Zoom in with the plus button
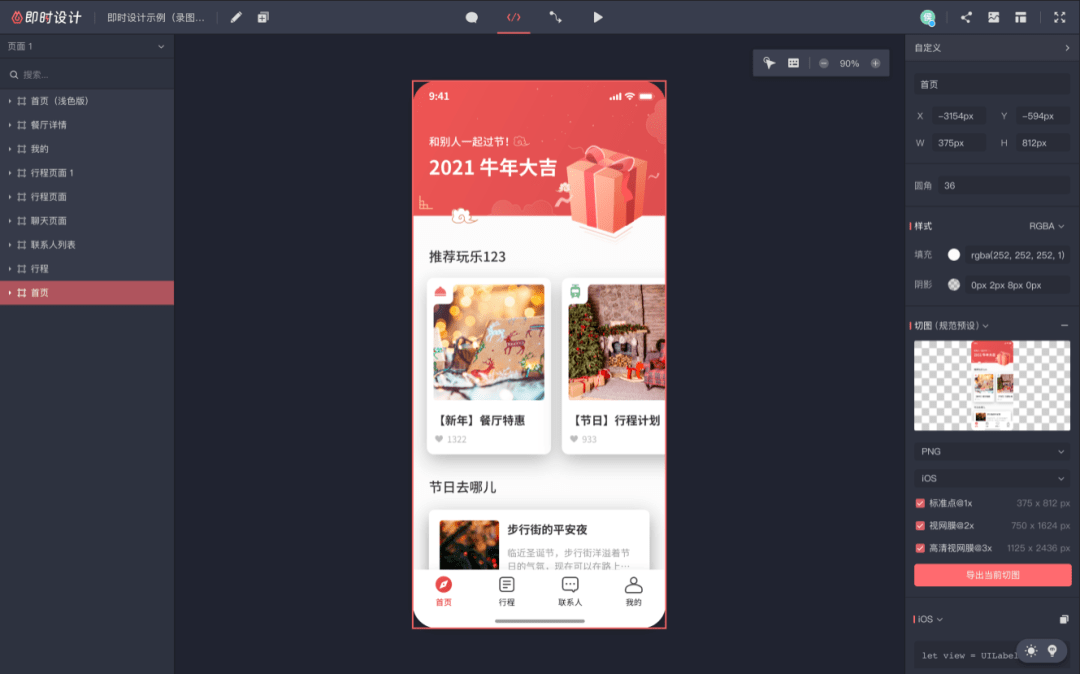1080x674 pixels. coord(875,63)
